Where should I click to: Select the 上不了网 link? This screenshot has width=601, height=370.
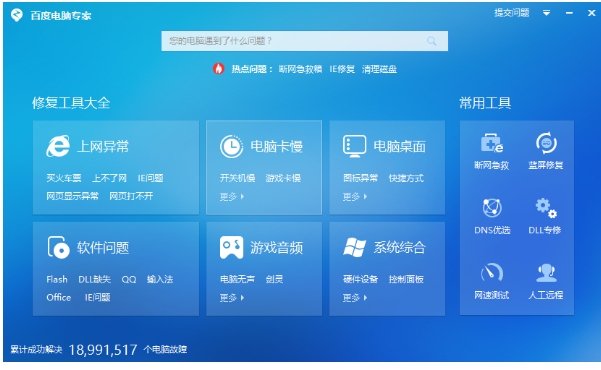pyautogui.click(x=109, y=178)
